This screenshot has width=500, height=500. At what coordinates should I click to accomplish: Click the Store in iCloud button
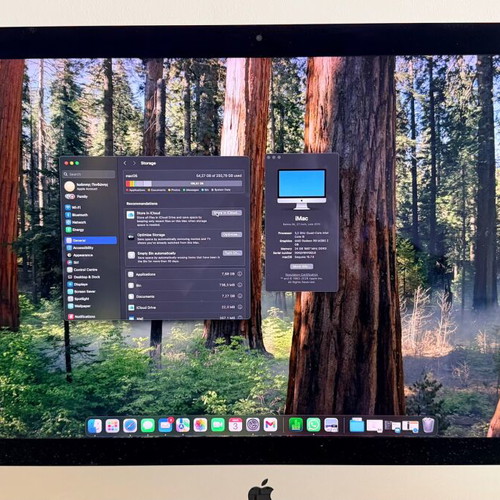pos(227,213)
